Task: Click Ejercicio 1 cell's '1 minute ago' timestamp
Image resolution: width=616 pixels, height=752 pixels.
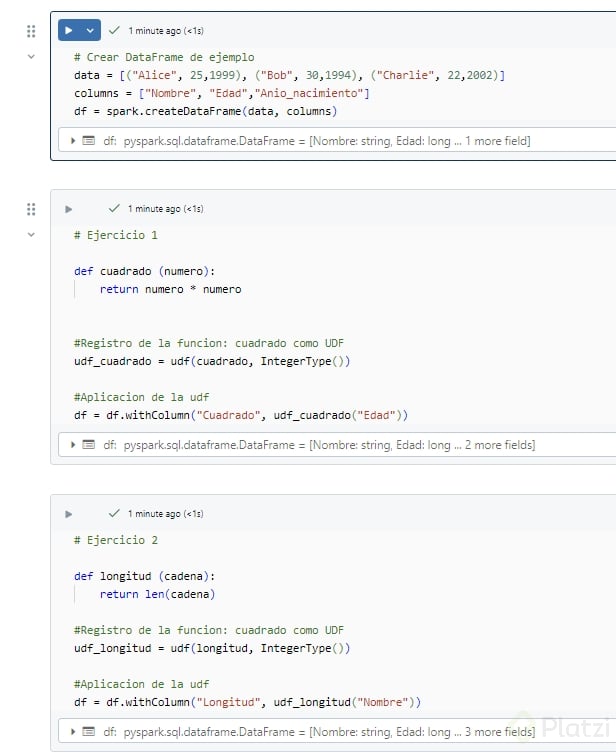Action: pos(167,209)
